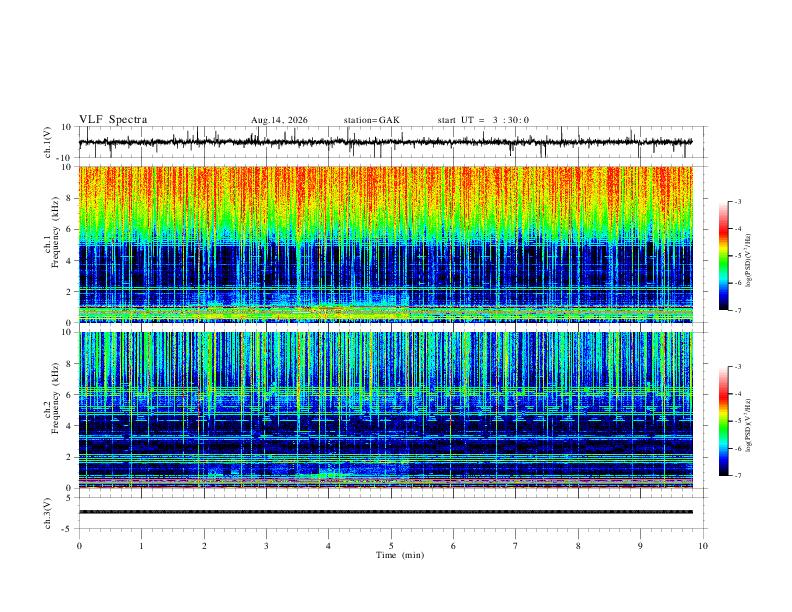Click the 7 minute tick label
Image resolution: width=792 pixels, height=612 pixels.
point(516,546)
